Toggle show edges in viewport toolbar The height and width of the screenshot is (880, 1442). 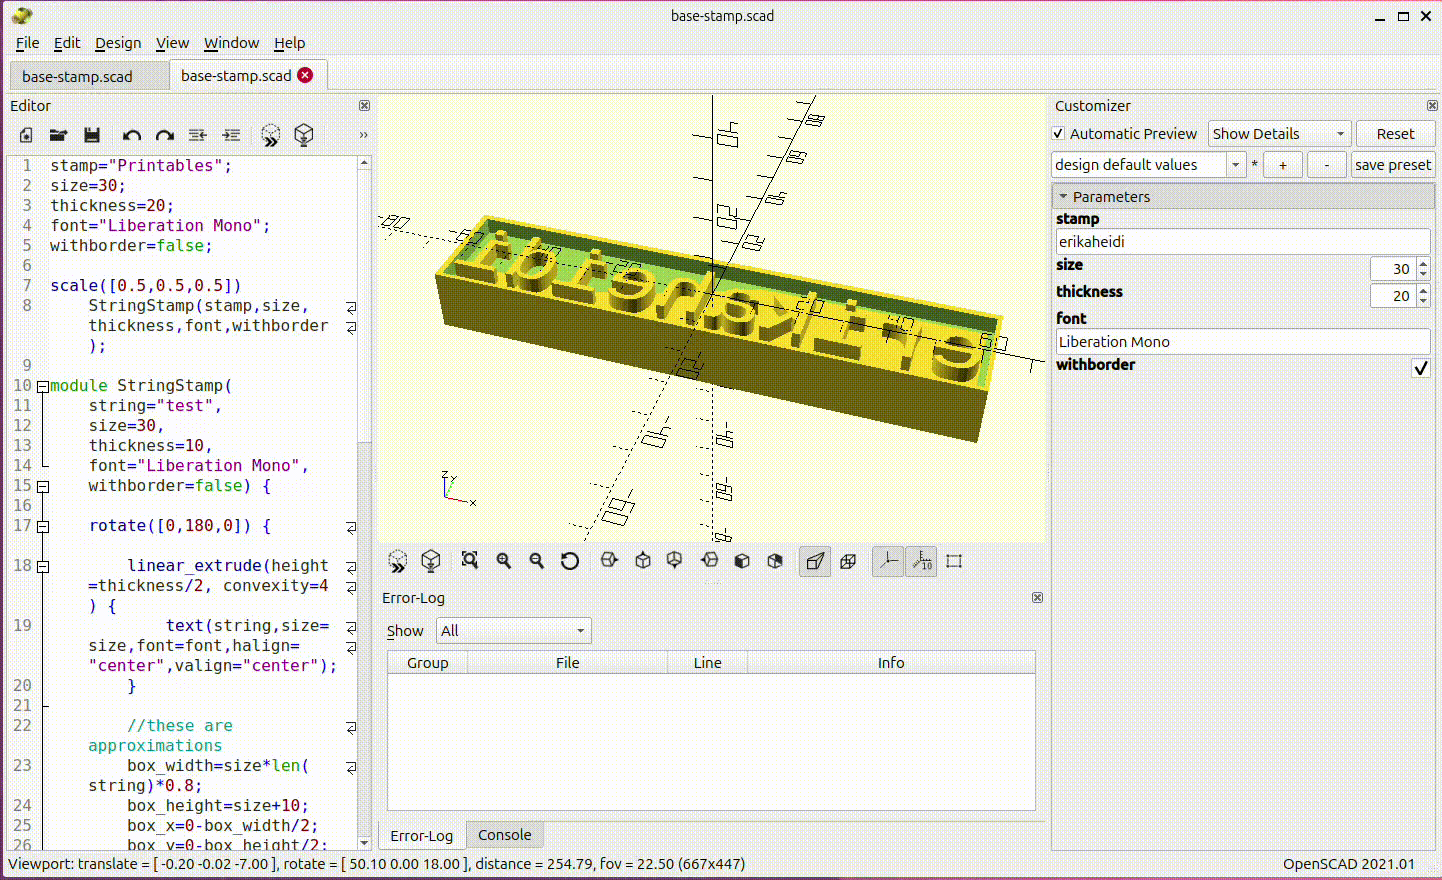click(954, 561)
